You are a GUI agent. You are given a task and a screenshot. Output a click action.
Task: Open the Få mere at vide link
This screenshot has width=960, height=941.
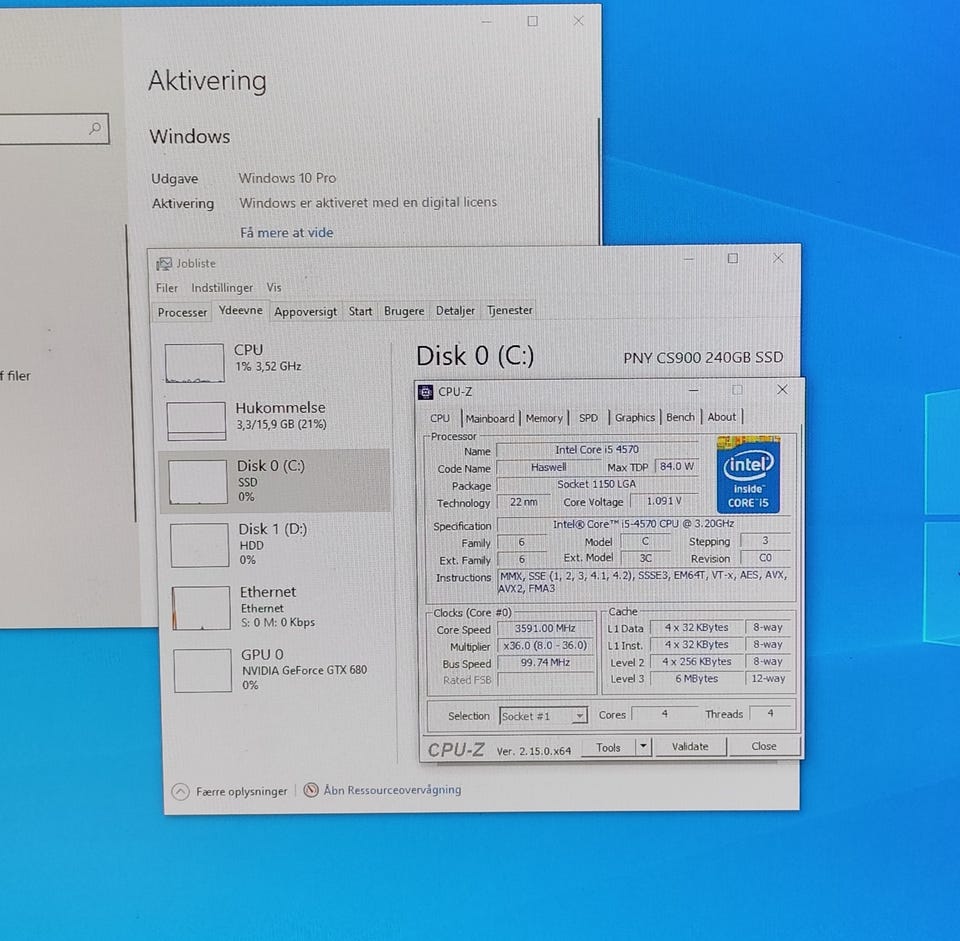click(287, 233)
